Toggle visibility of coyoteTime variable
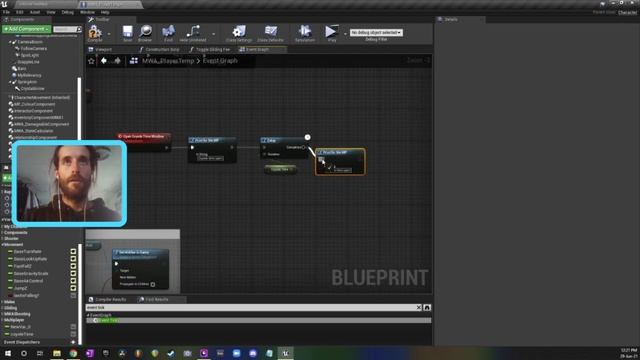 coord(73,334)
